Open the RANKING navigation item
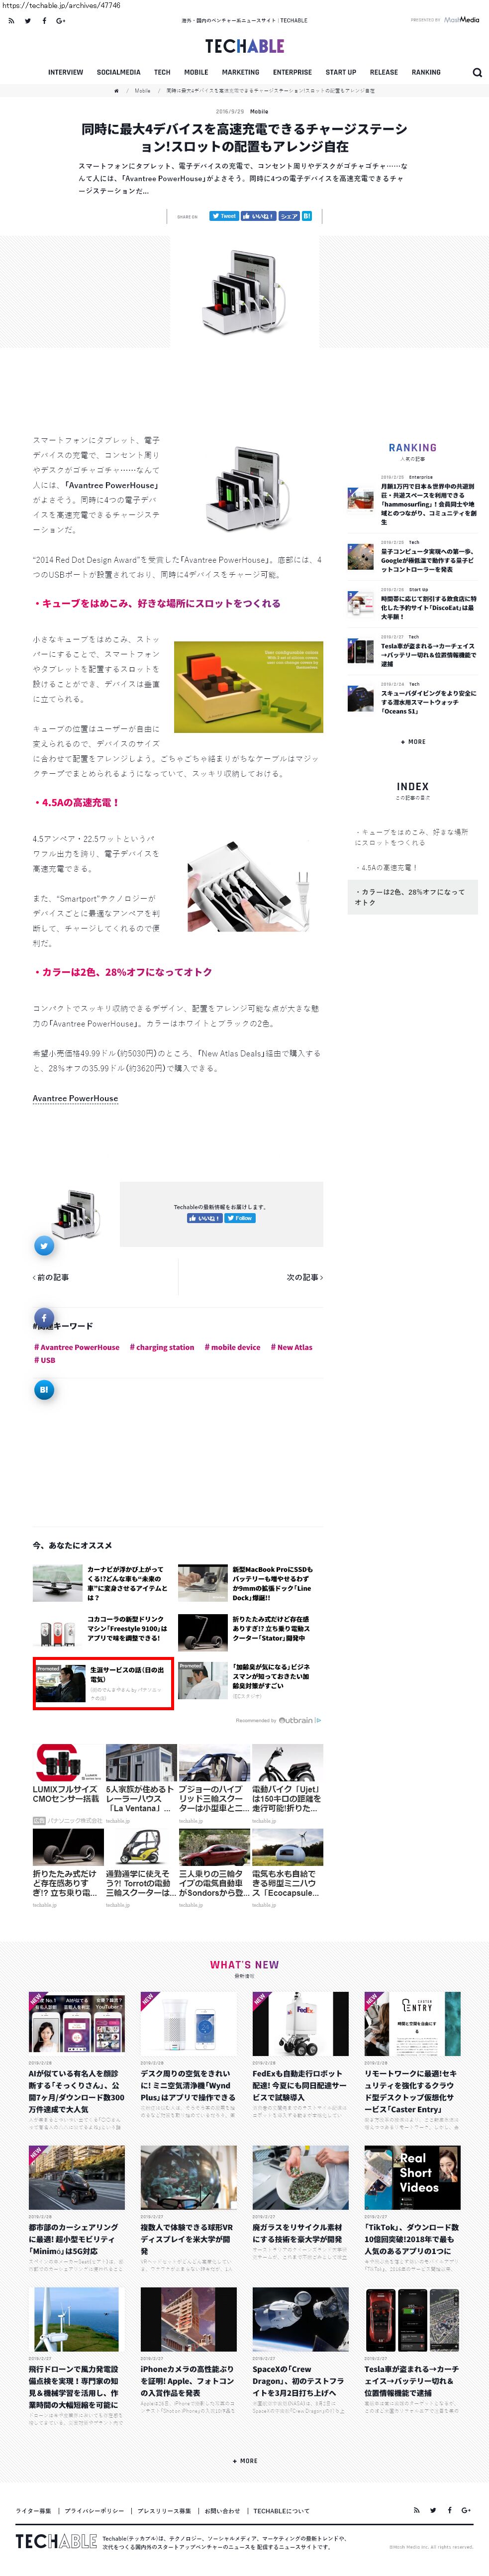489x2576 pixels. click(426, 72)
